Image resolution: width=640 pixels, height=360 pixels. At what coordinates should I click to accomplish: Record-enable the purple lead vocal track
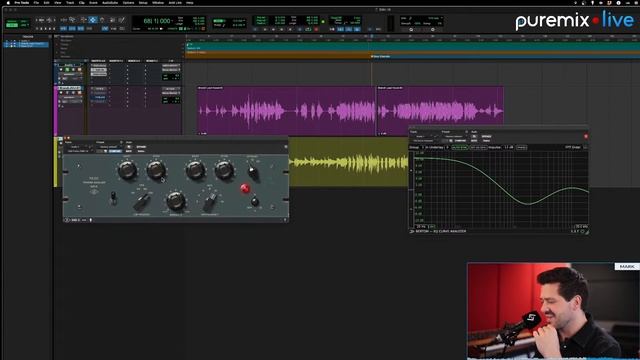(x=62, y=93)
